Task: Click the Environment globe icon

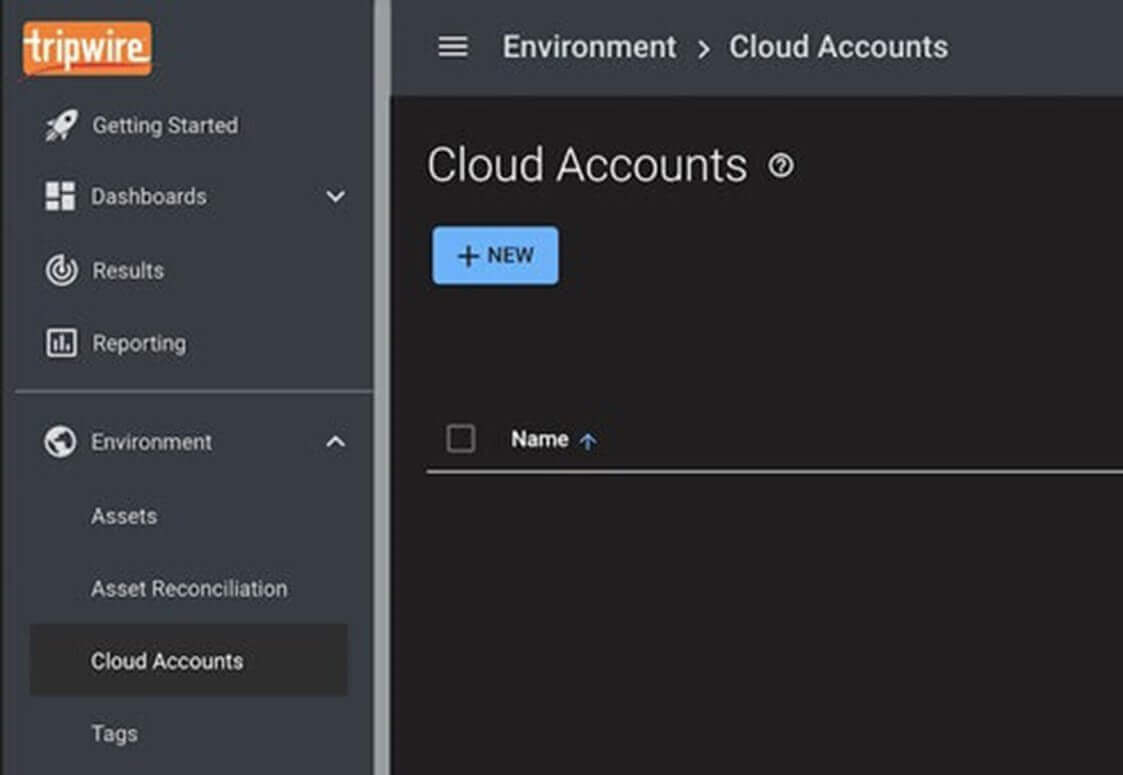Action: 60,442
